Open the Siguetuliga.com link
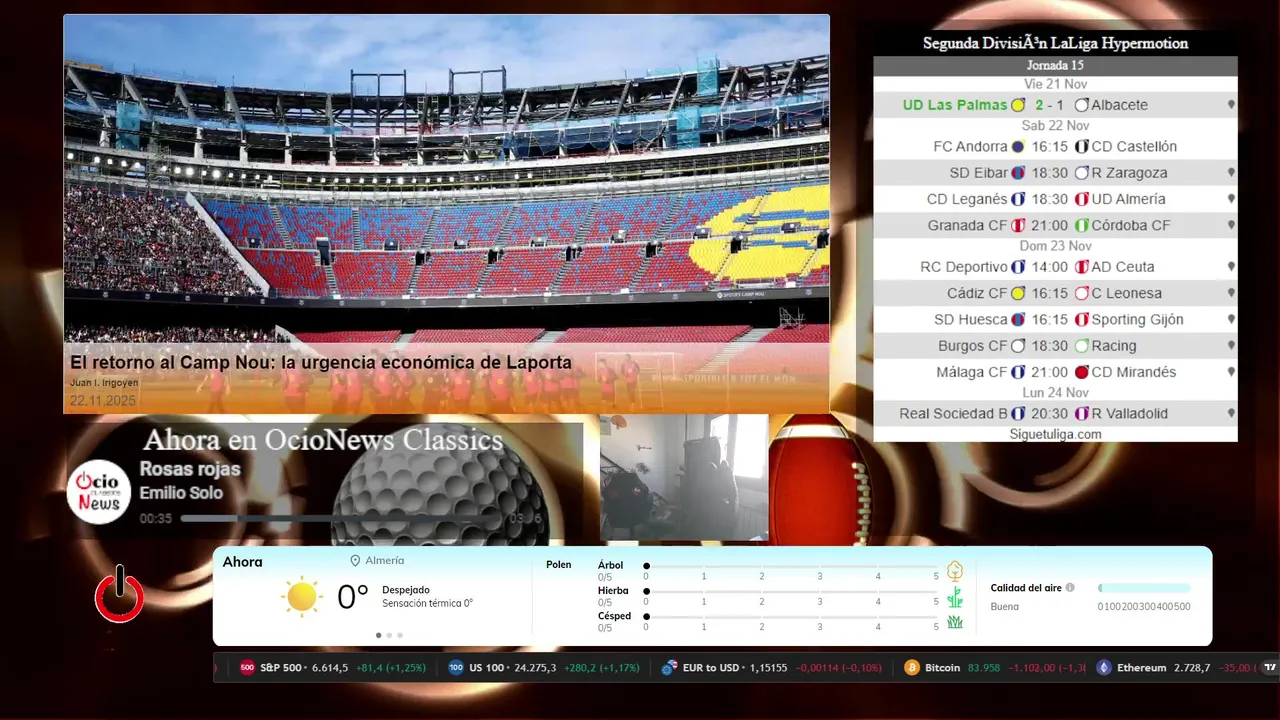The width and height of the screenshot is (1280, 720). [1055, 434]
